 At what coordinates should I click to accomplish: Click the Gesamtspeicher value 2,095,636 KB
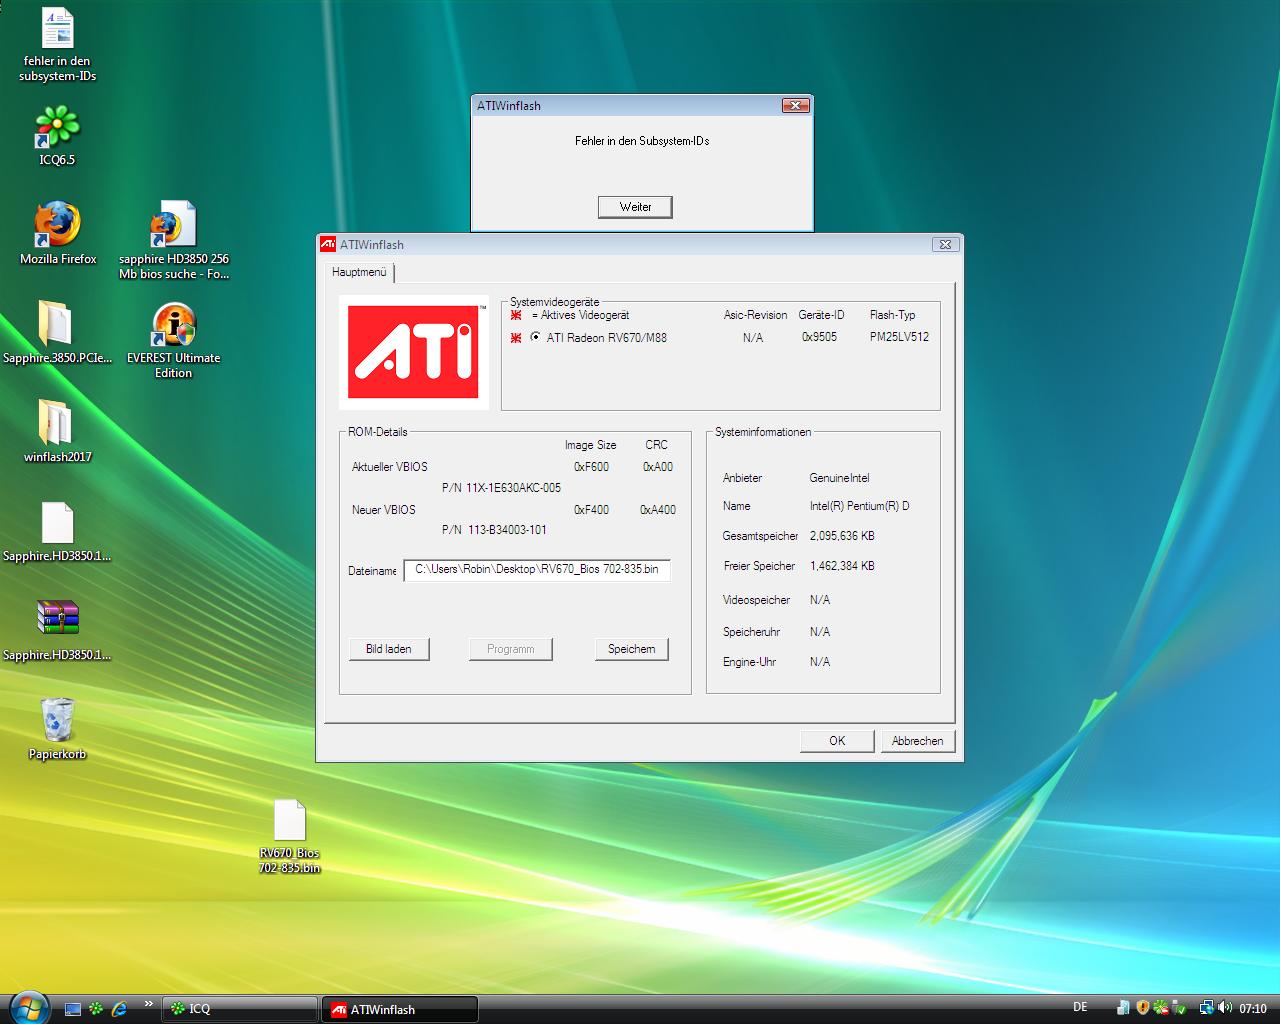point(842,536)
